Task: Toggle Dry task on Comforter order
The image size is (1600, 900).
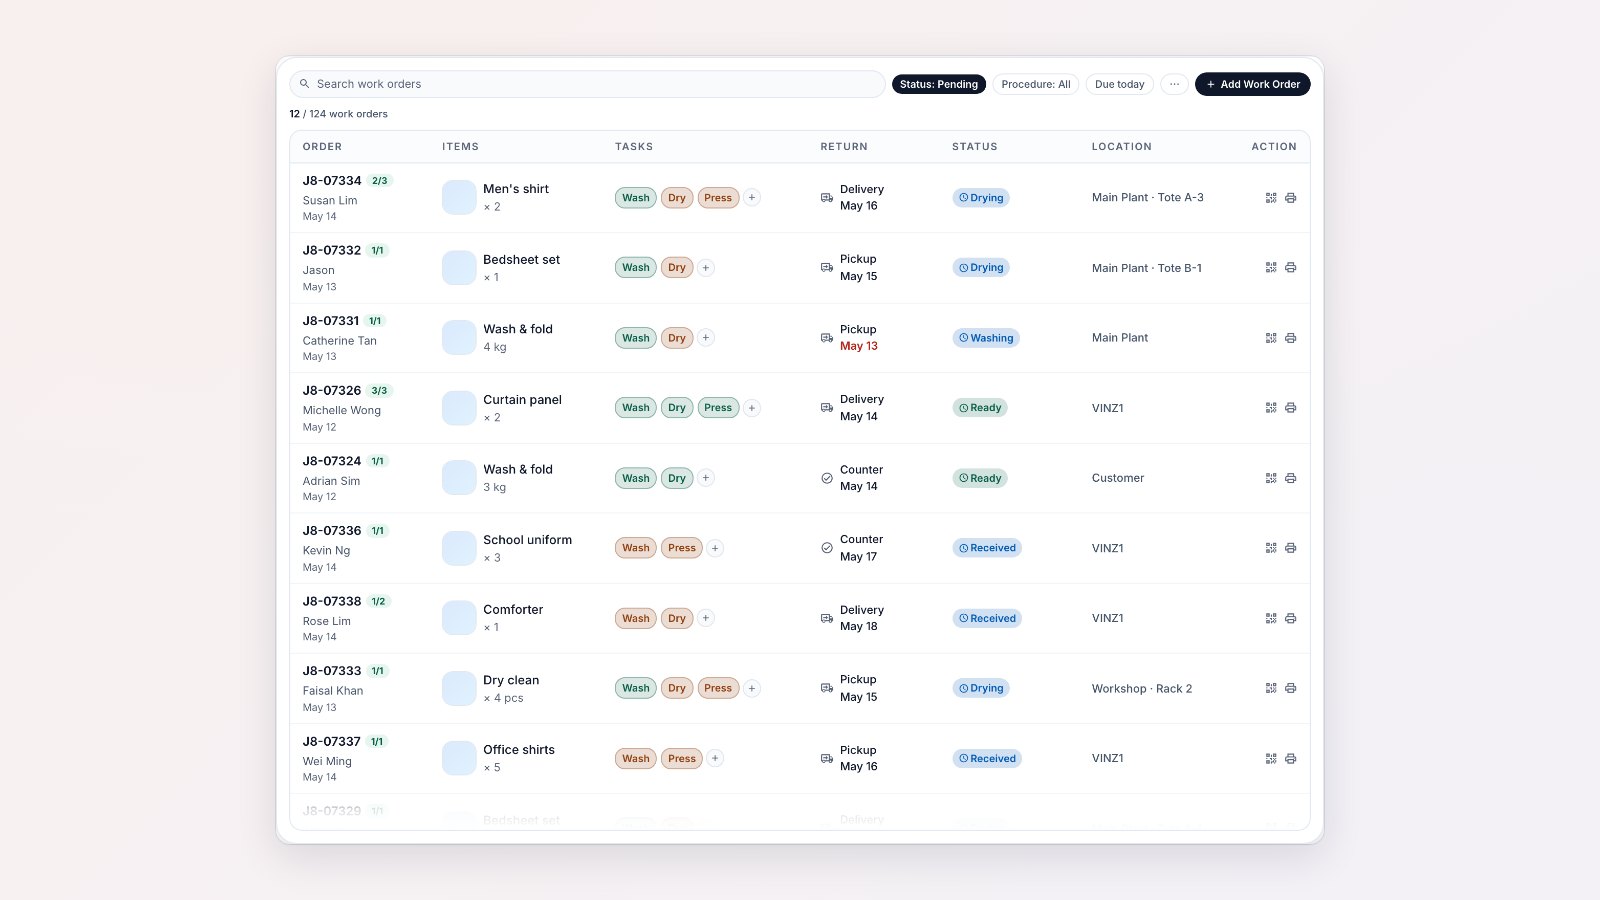Action: (x=677, y=618)
